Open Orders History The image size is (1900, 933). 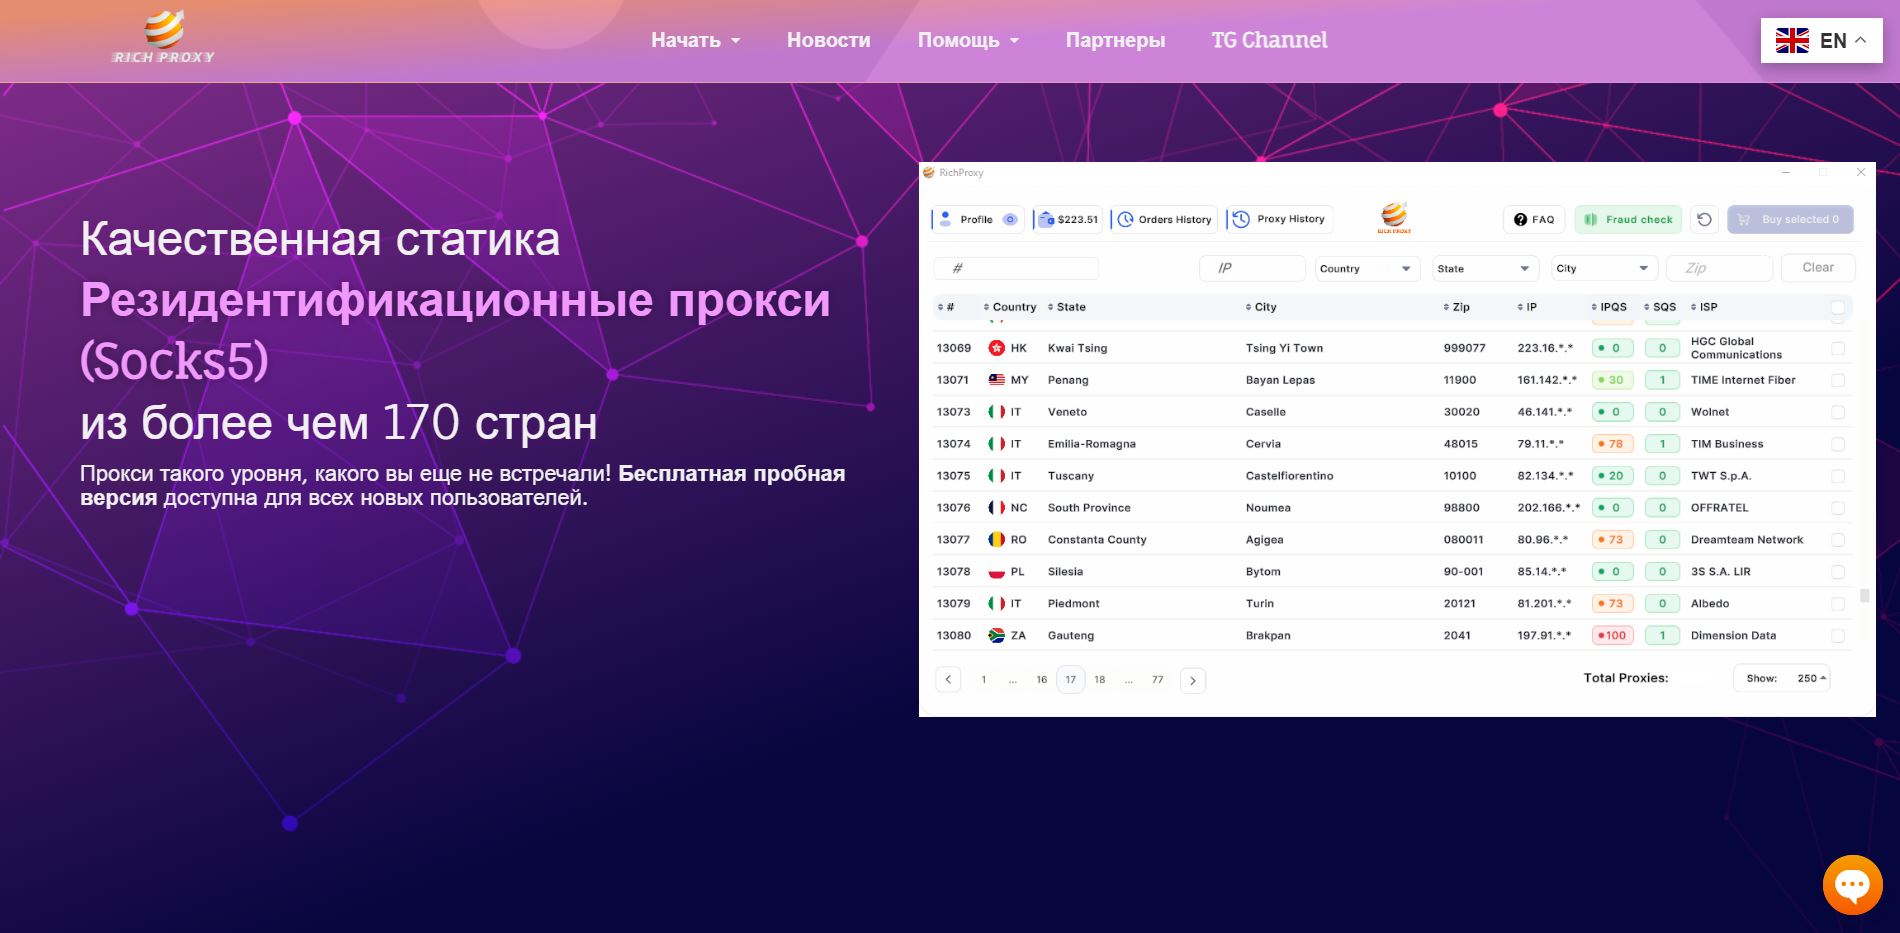click(x=1164, y=220)
